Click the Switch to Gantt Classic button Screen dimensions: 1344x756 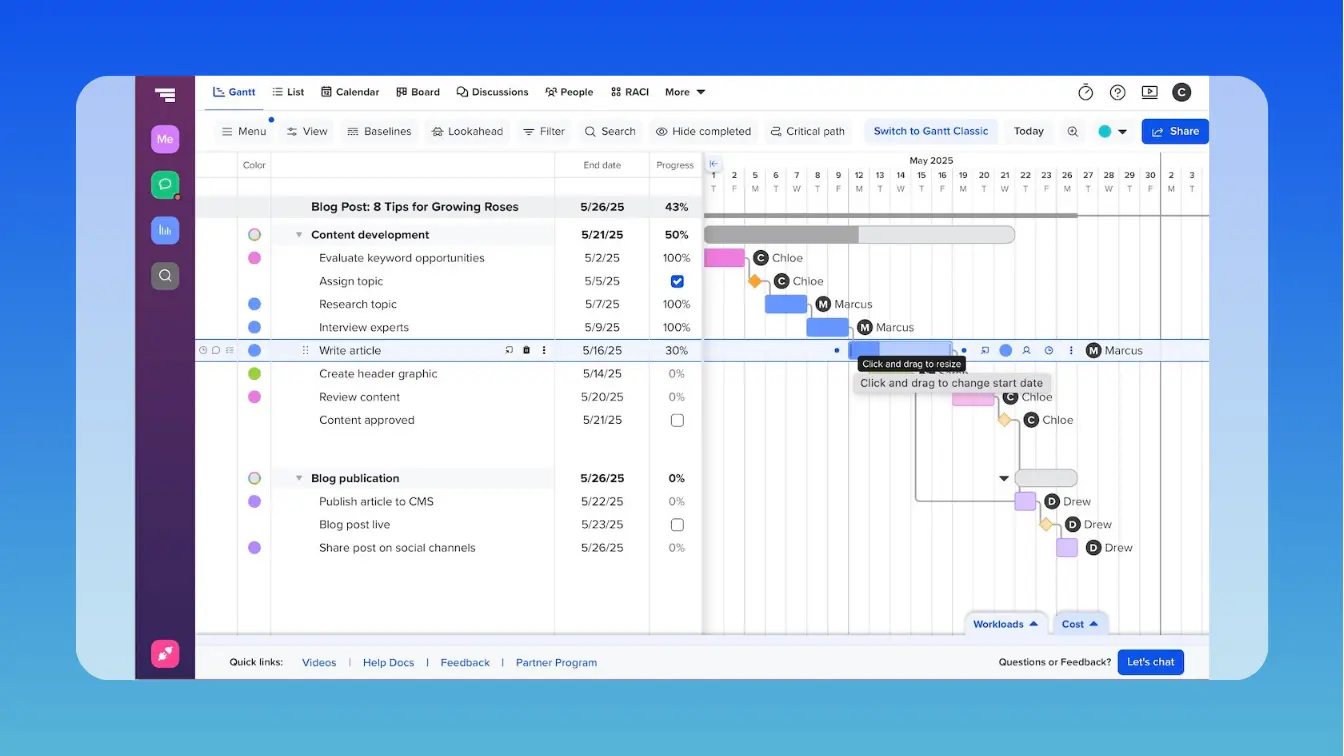(931, 131)
